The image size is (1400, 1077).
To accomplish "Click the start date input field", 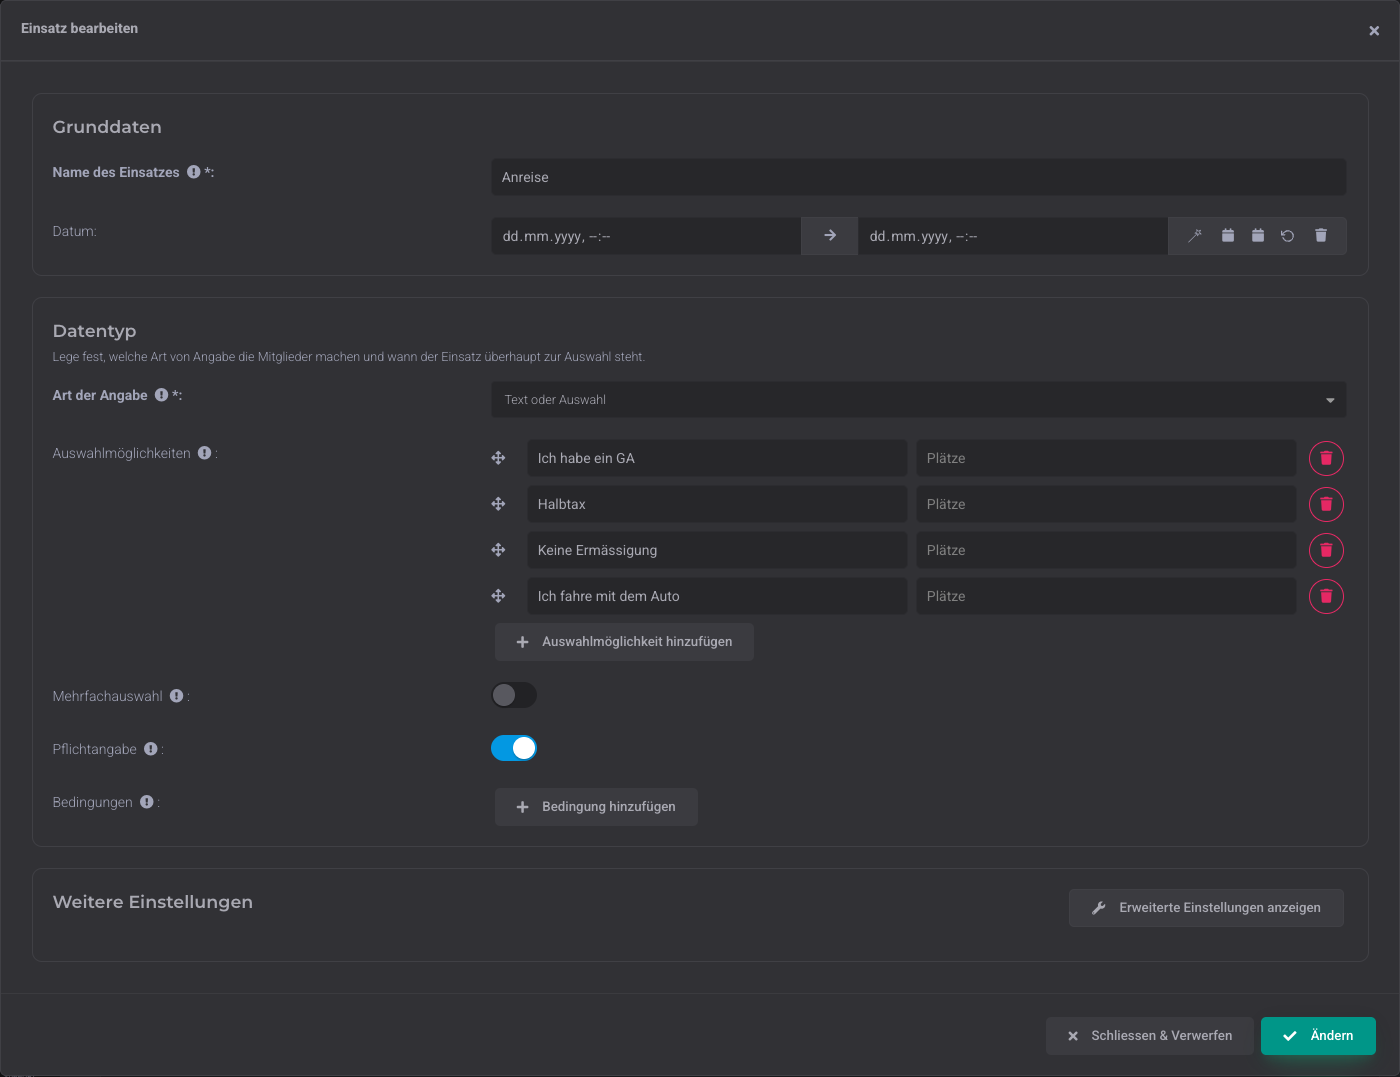I will (x=647, y=236).
